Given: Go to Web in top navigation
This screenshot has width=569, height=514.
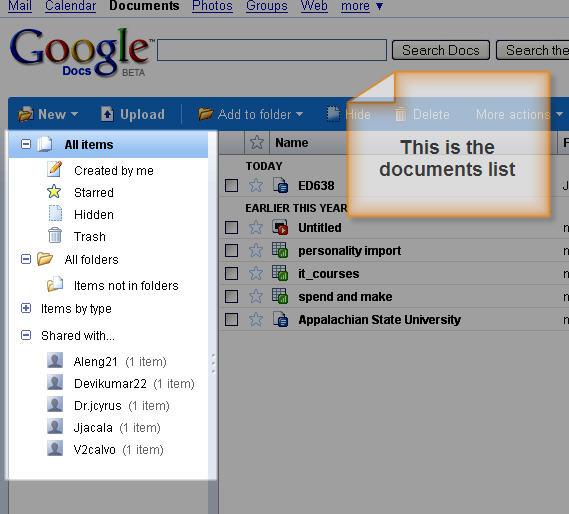Looking at the screenshot, I should tap(314, 6).
